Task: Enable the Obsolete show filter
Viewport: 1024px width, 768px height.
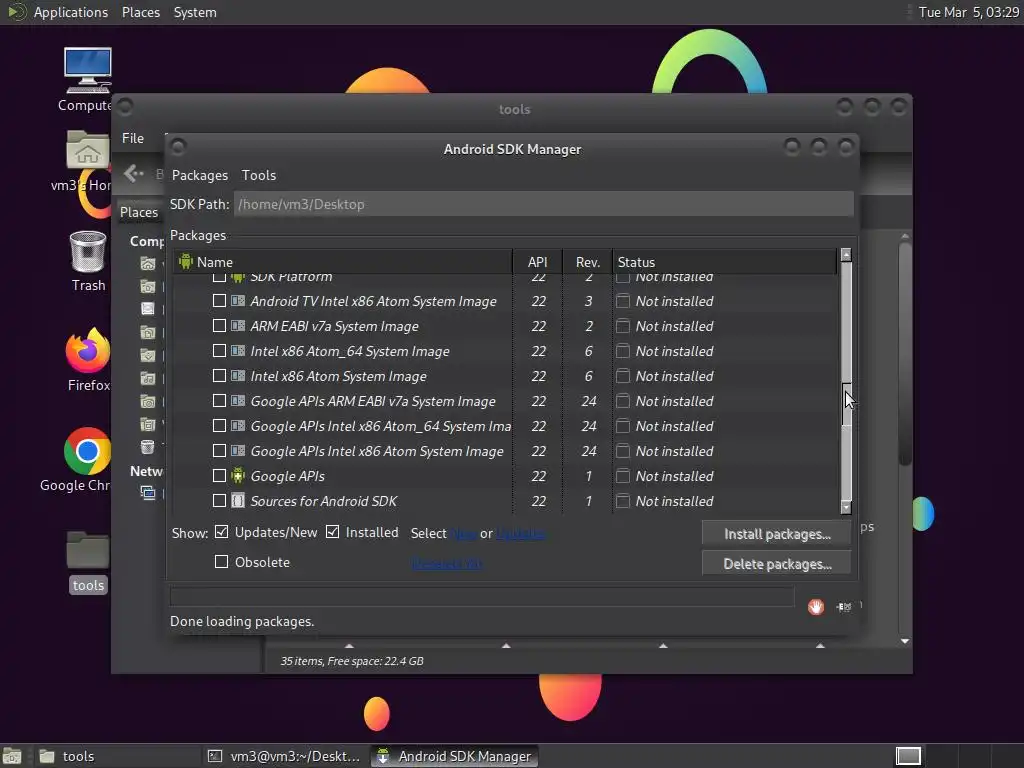Action: point(221,562)
